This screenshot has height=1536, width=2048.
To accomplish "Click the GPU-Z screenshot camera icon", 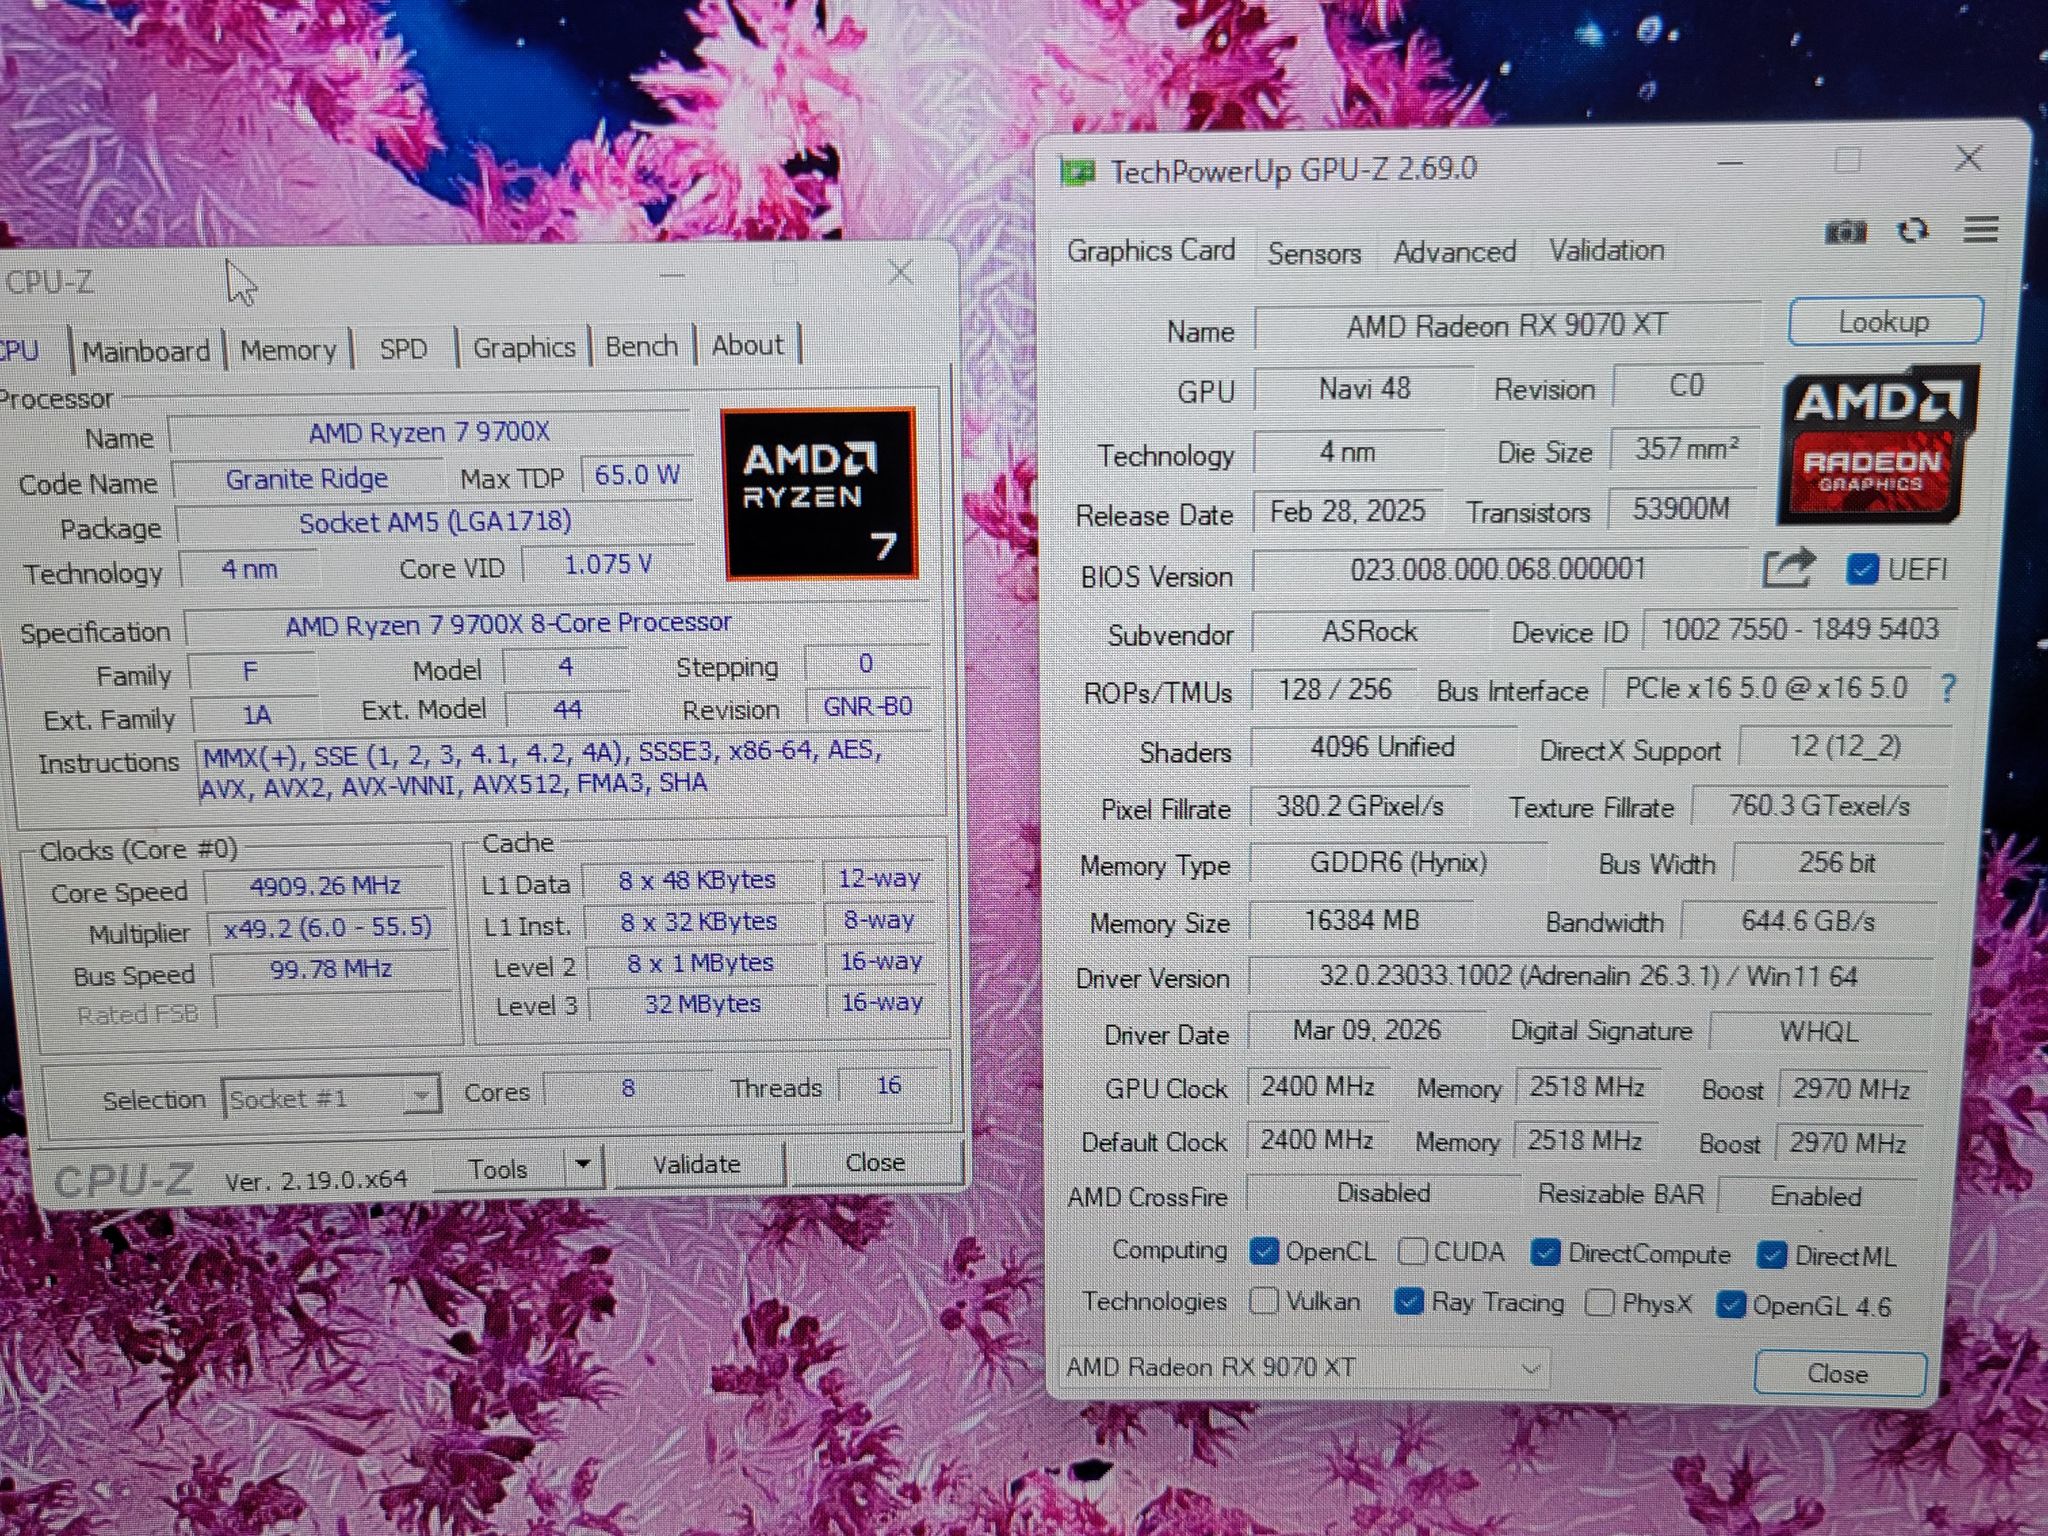I will click(1846, 232).
